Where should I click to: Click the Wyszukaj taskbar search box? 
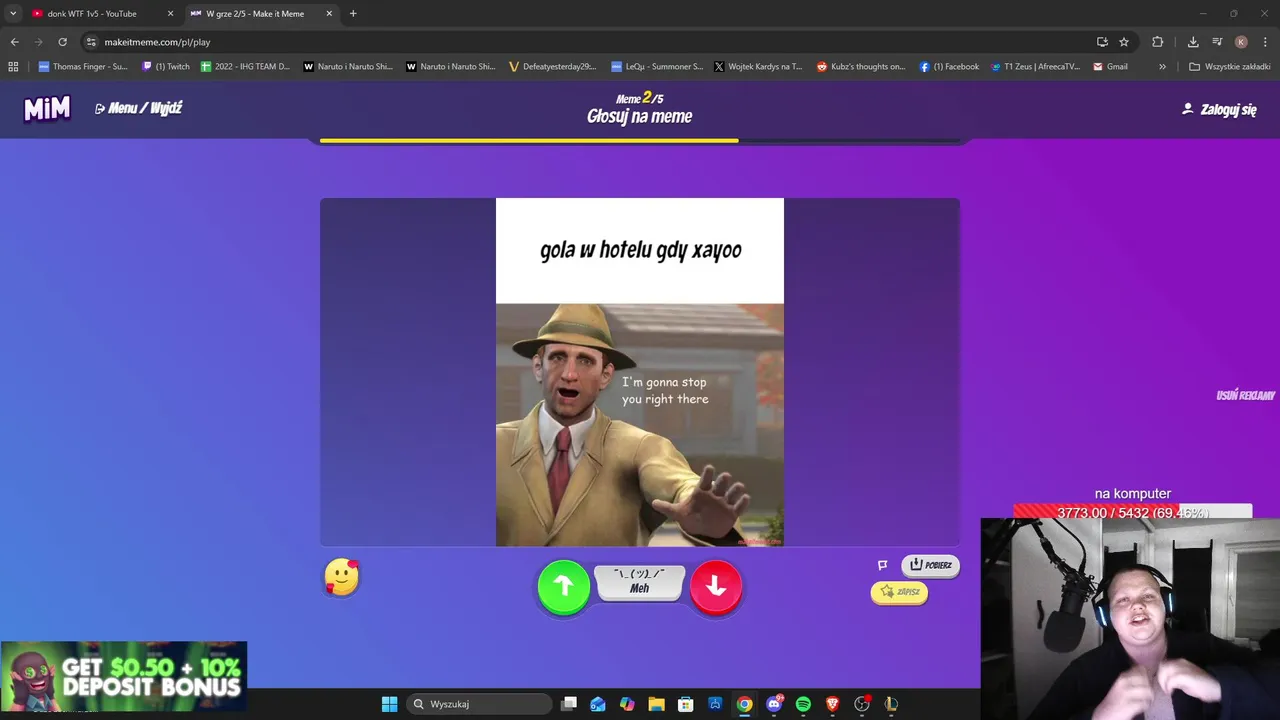pyautogui.click(x=479, y=704)
